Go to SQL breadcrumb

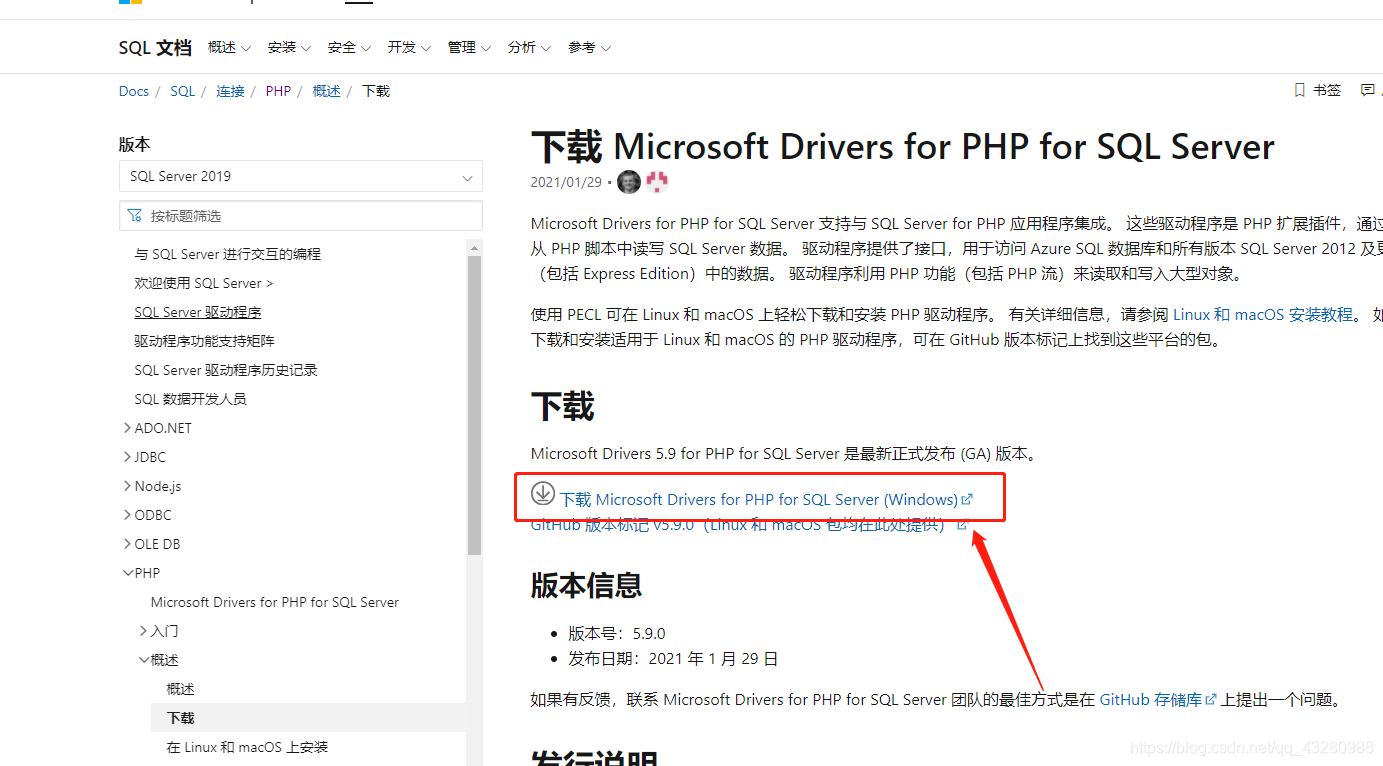[x=182, y=91]
